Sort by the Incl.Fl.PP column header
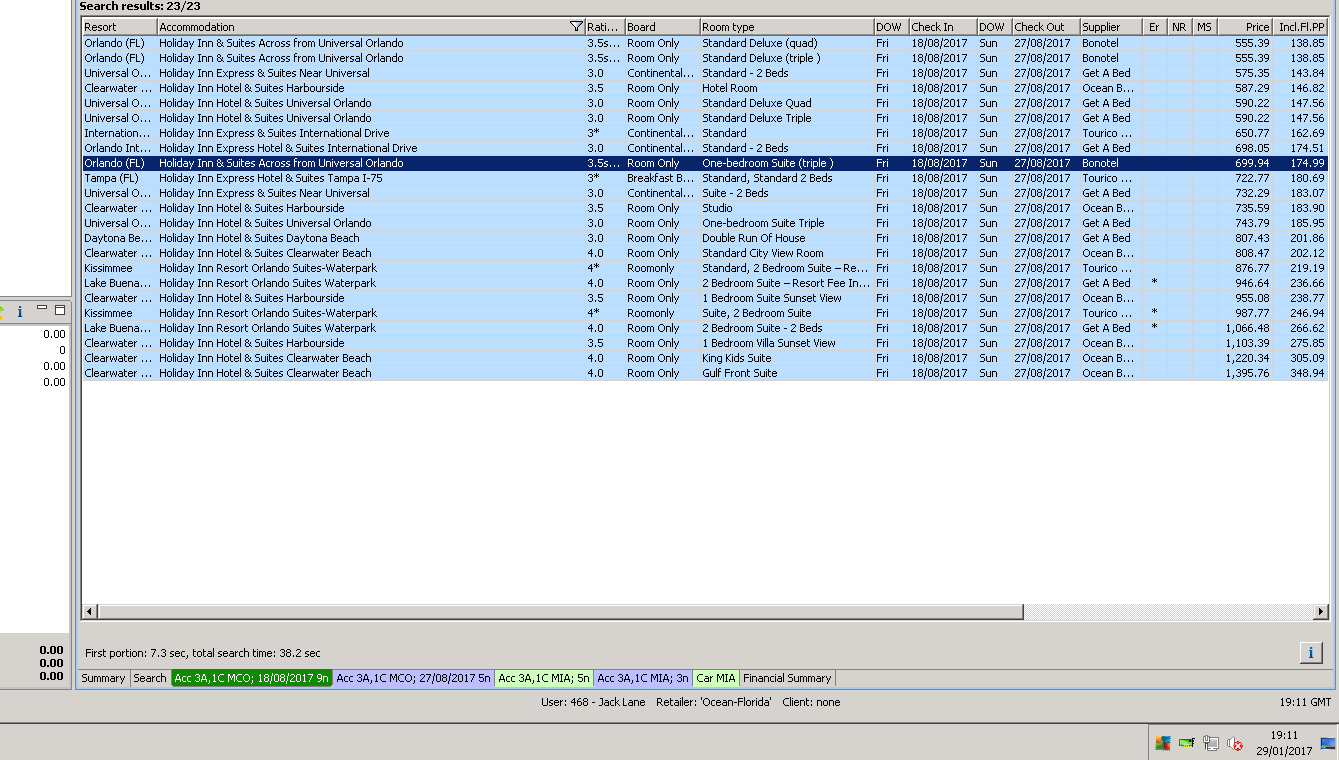1339x760 pixels. (x=1301, y=27)
